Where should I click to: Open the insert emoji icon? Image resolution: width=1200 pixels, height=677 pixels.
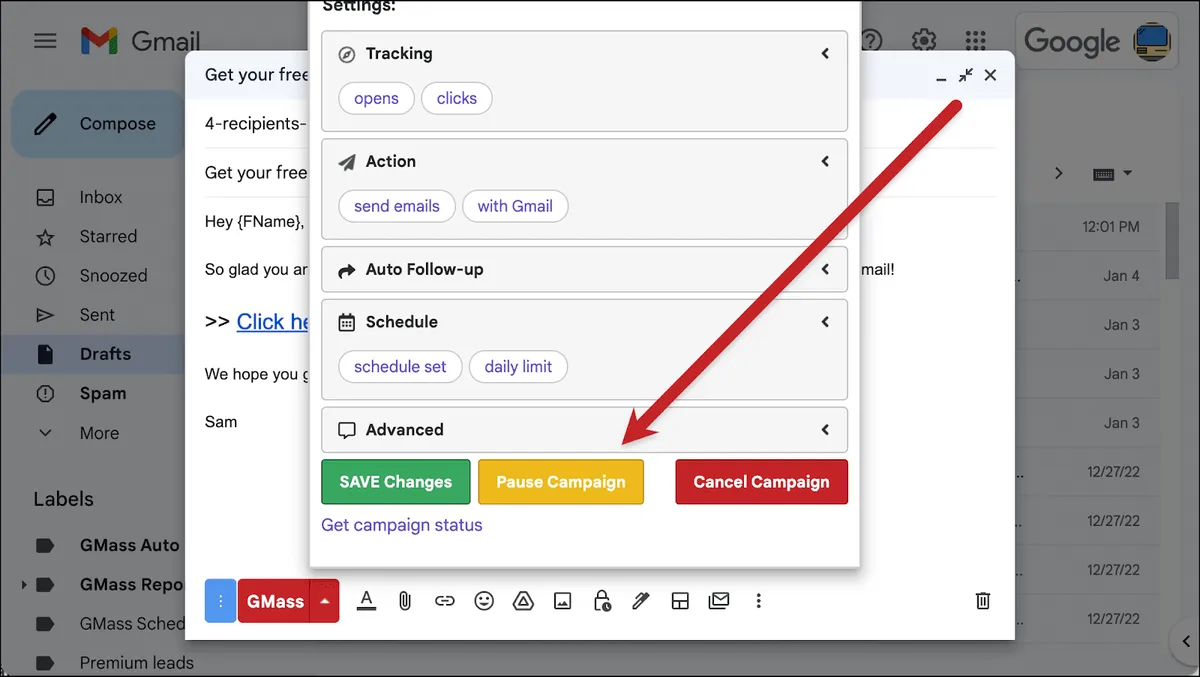coord(484,601)
